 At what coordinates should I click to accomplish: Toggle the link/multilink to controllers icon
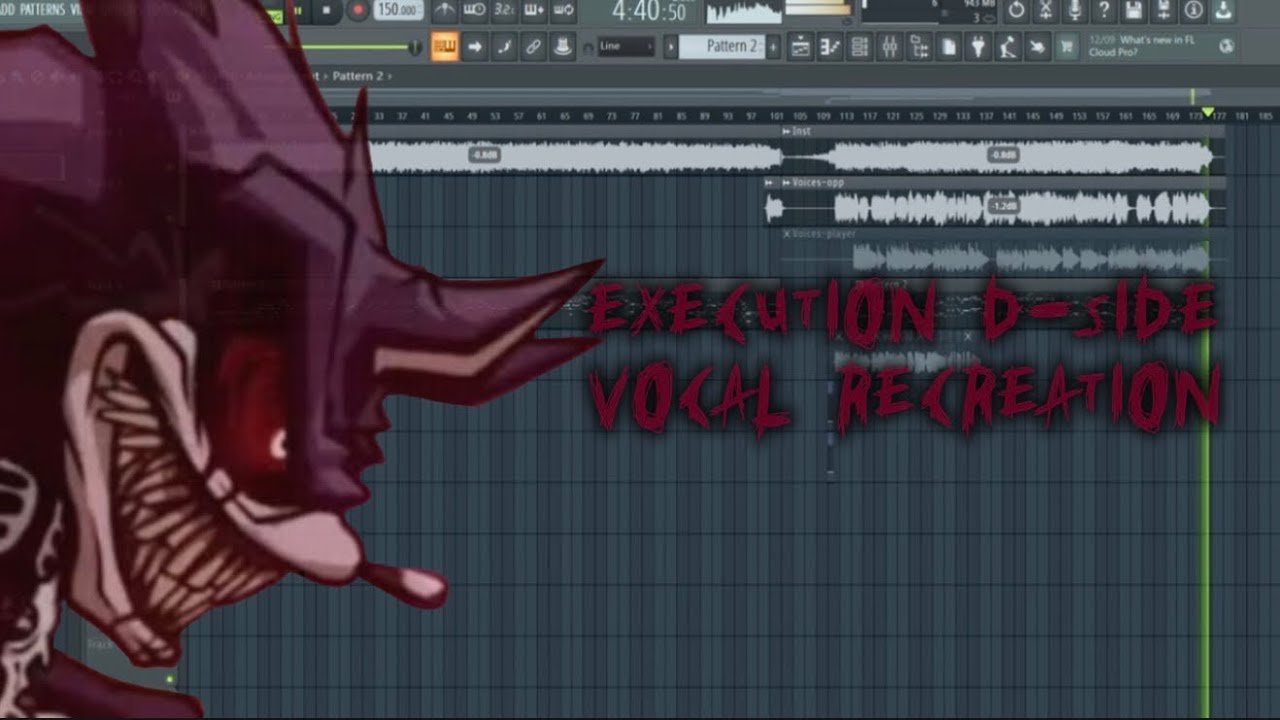point(534,46)
